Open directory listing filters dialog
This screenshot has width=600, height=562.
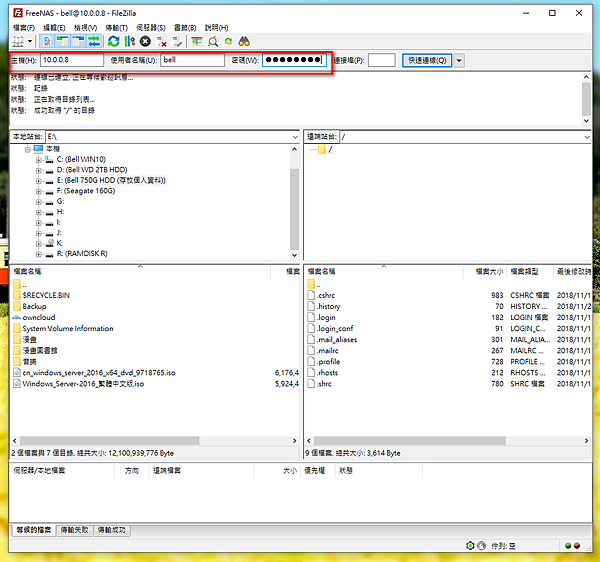pyautogui.click(x=197, y=41)
